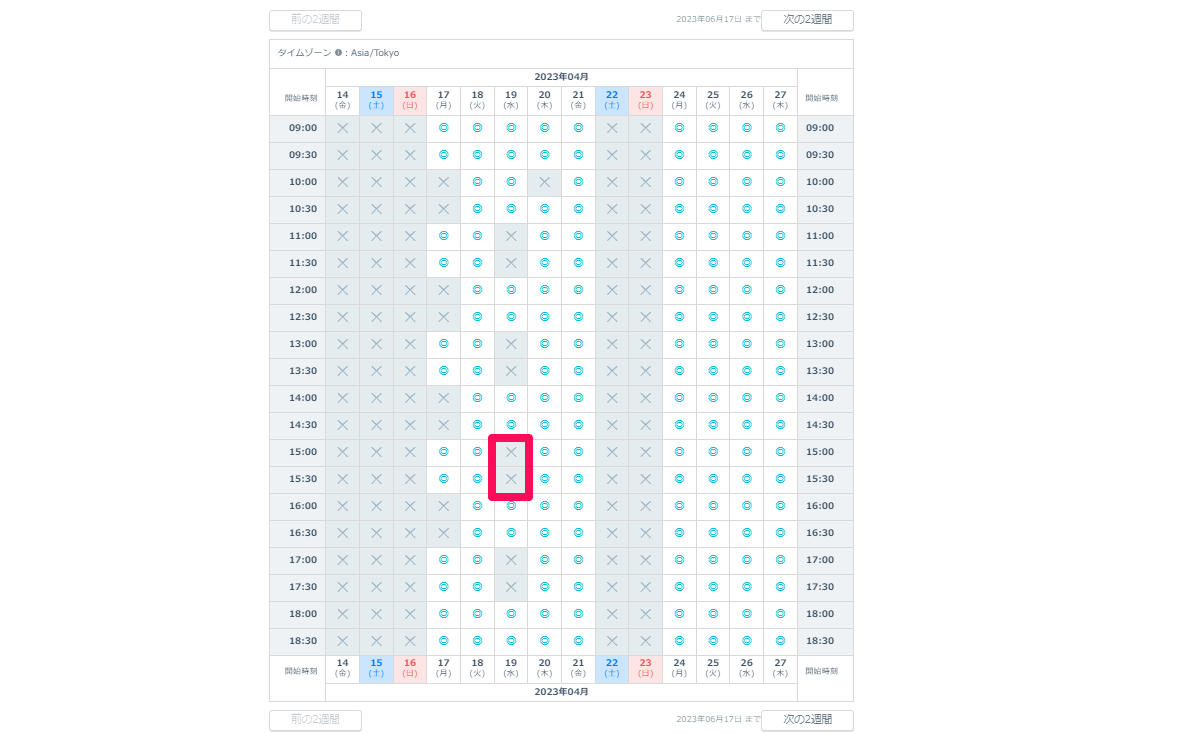Viewport: 1187px width, 733px height.
Task: Select available slot April 18 at 09:30
Action: pyautogui.click(x=477, y=154)
